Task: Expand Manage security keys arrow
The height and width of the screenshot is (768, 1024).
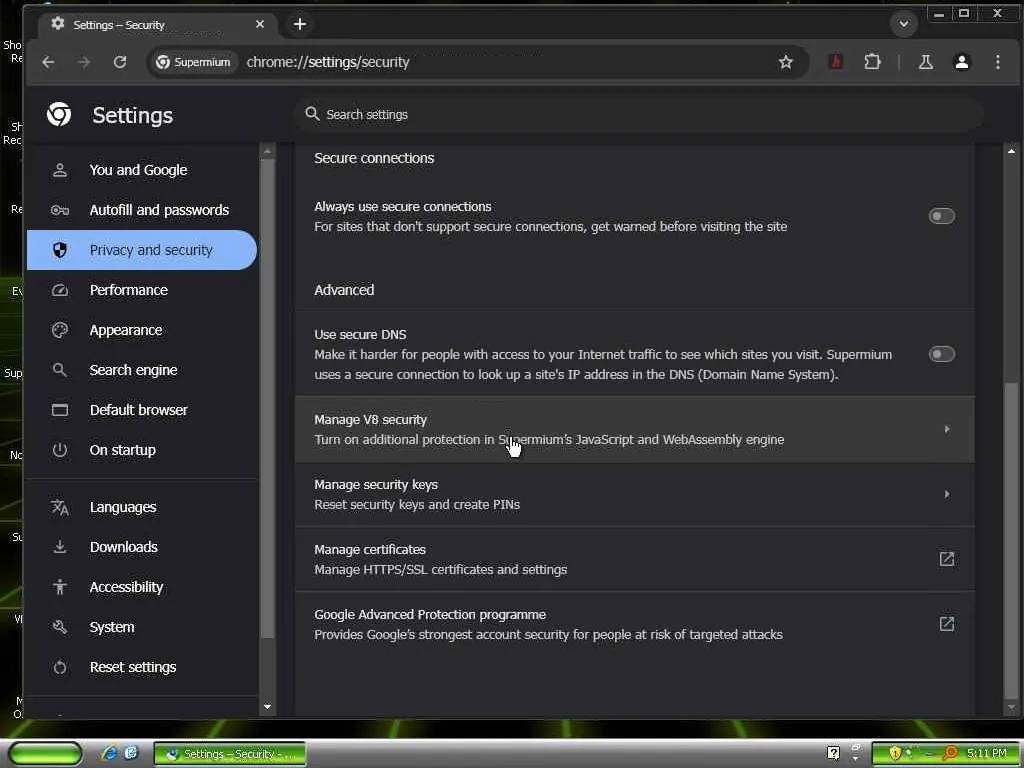Action: point(946,494)
